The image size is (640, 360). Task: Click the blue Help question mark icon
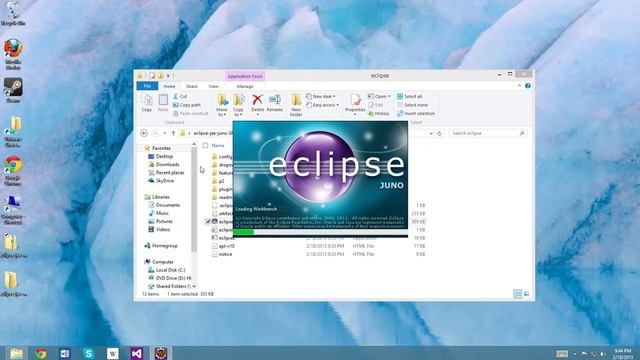pos(528,86)
